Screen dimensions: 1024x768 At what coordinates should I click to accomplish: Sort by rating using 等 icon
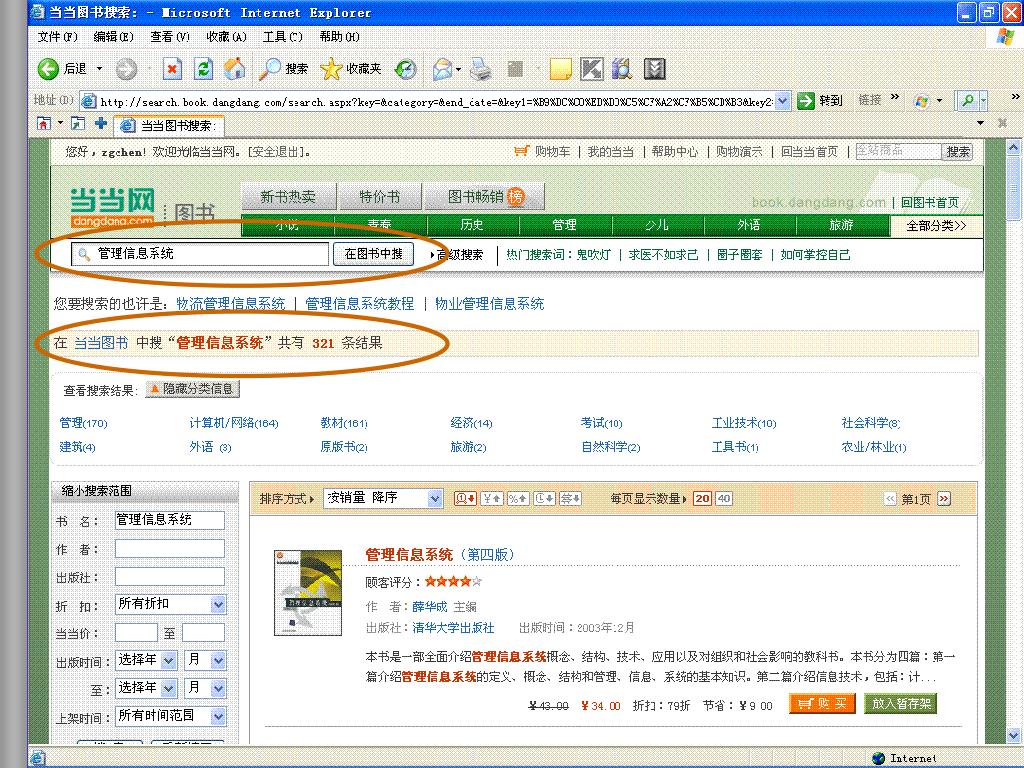570,499
